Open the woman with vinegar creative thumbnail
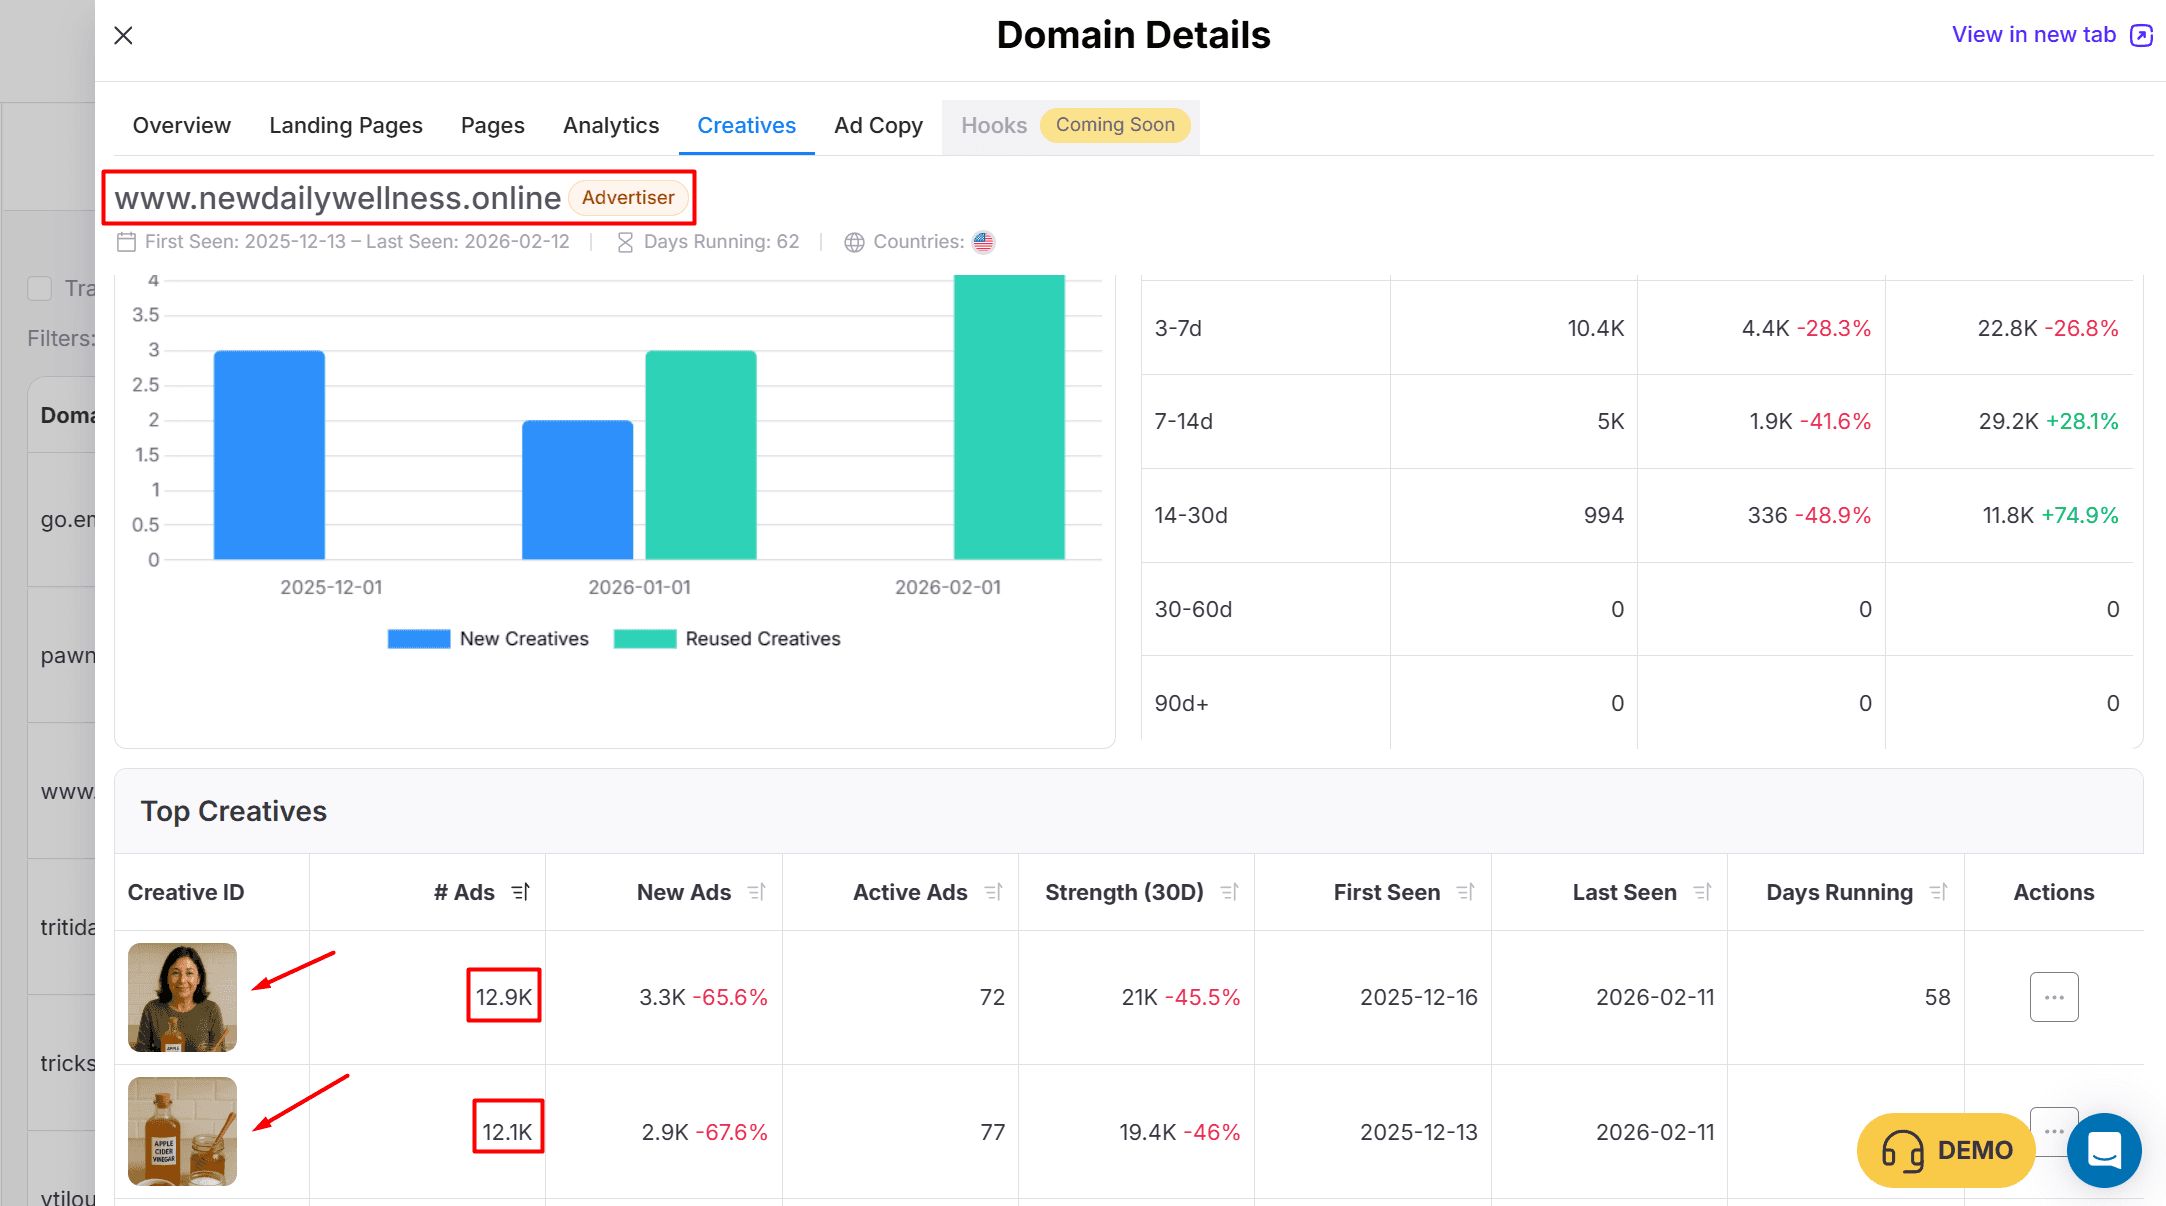This screenshot has height=1206, width=2166. click(x=182, y=997)
